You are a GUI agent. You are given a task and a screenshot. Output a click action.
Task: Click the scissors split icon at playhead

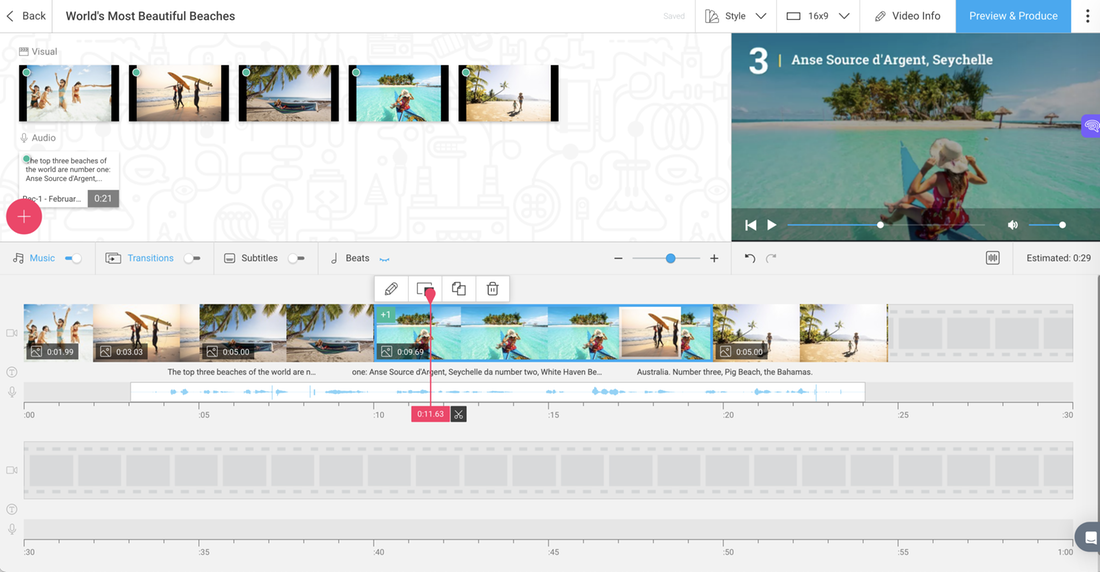458,414
